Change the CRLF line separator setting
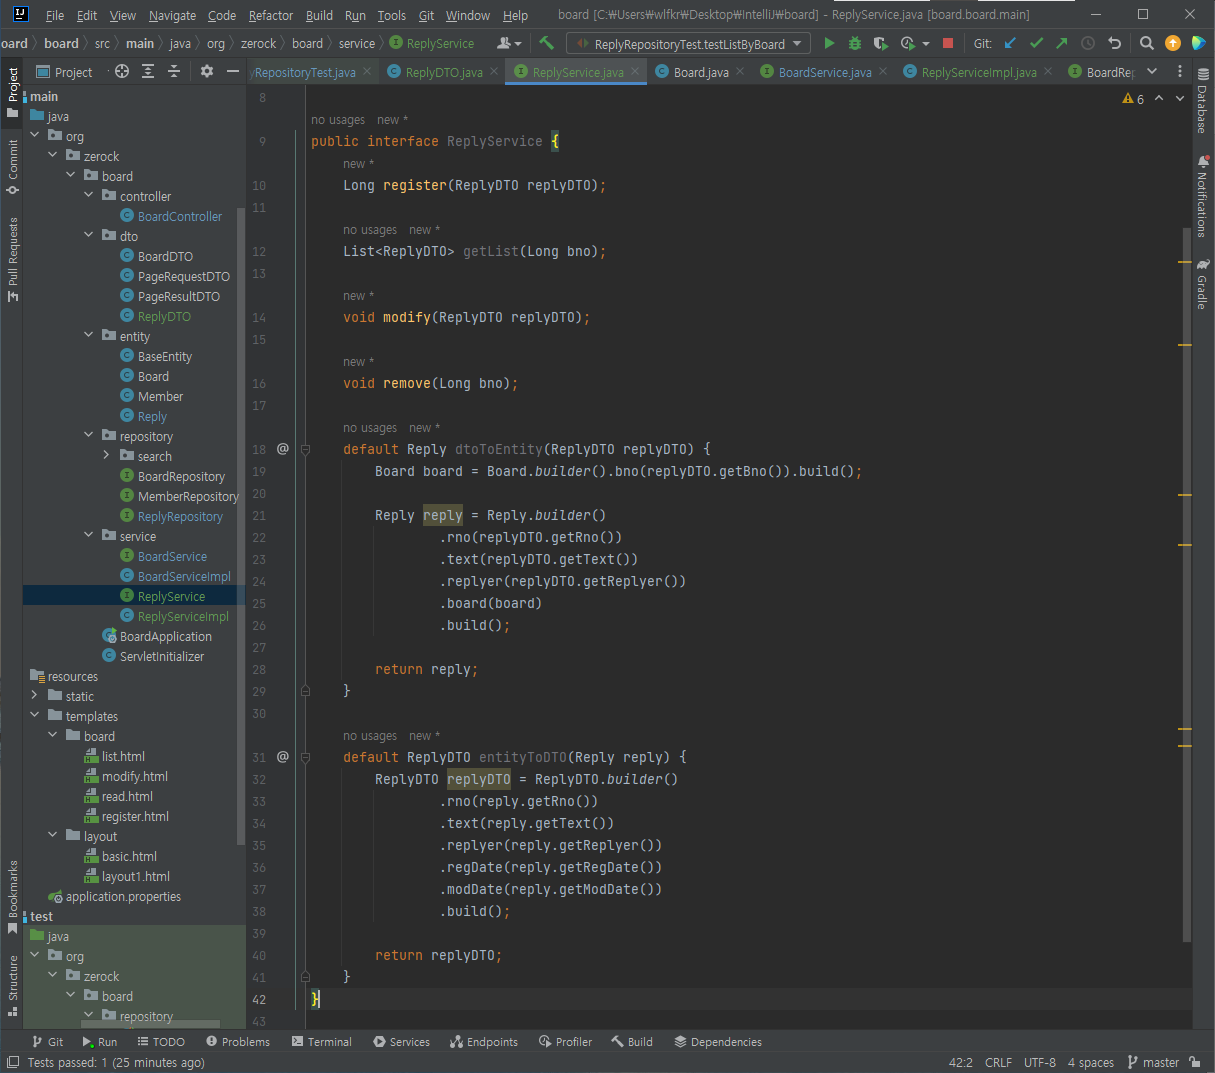The image size is (1215, 1073). (x=998, y=1062)
